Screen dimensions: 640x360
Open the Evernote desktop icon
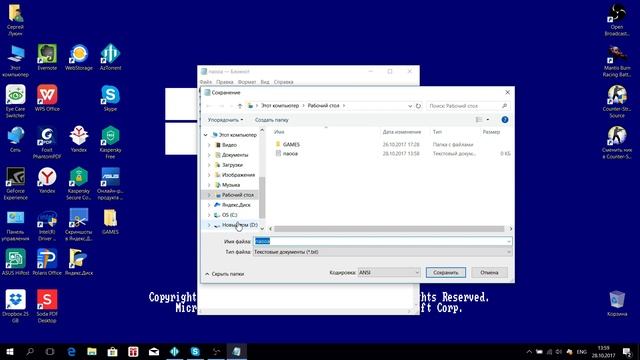pyautogui.click(x=47, y=57)
